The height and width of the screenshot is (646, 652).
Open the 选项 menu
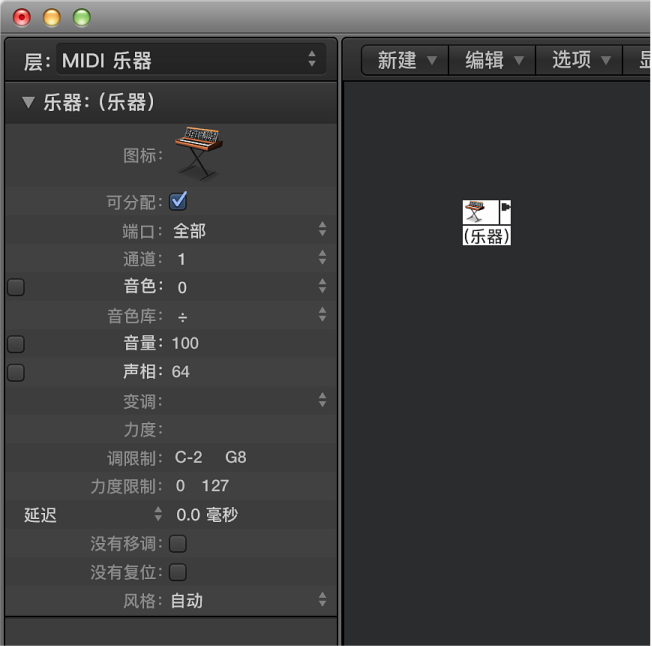pos(580,60)
